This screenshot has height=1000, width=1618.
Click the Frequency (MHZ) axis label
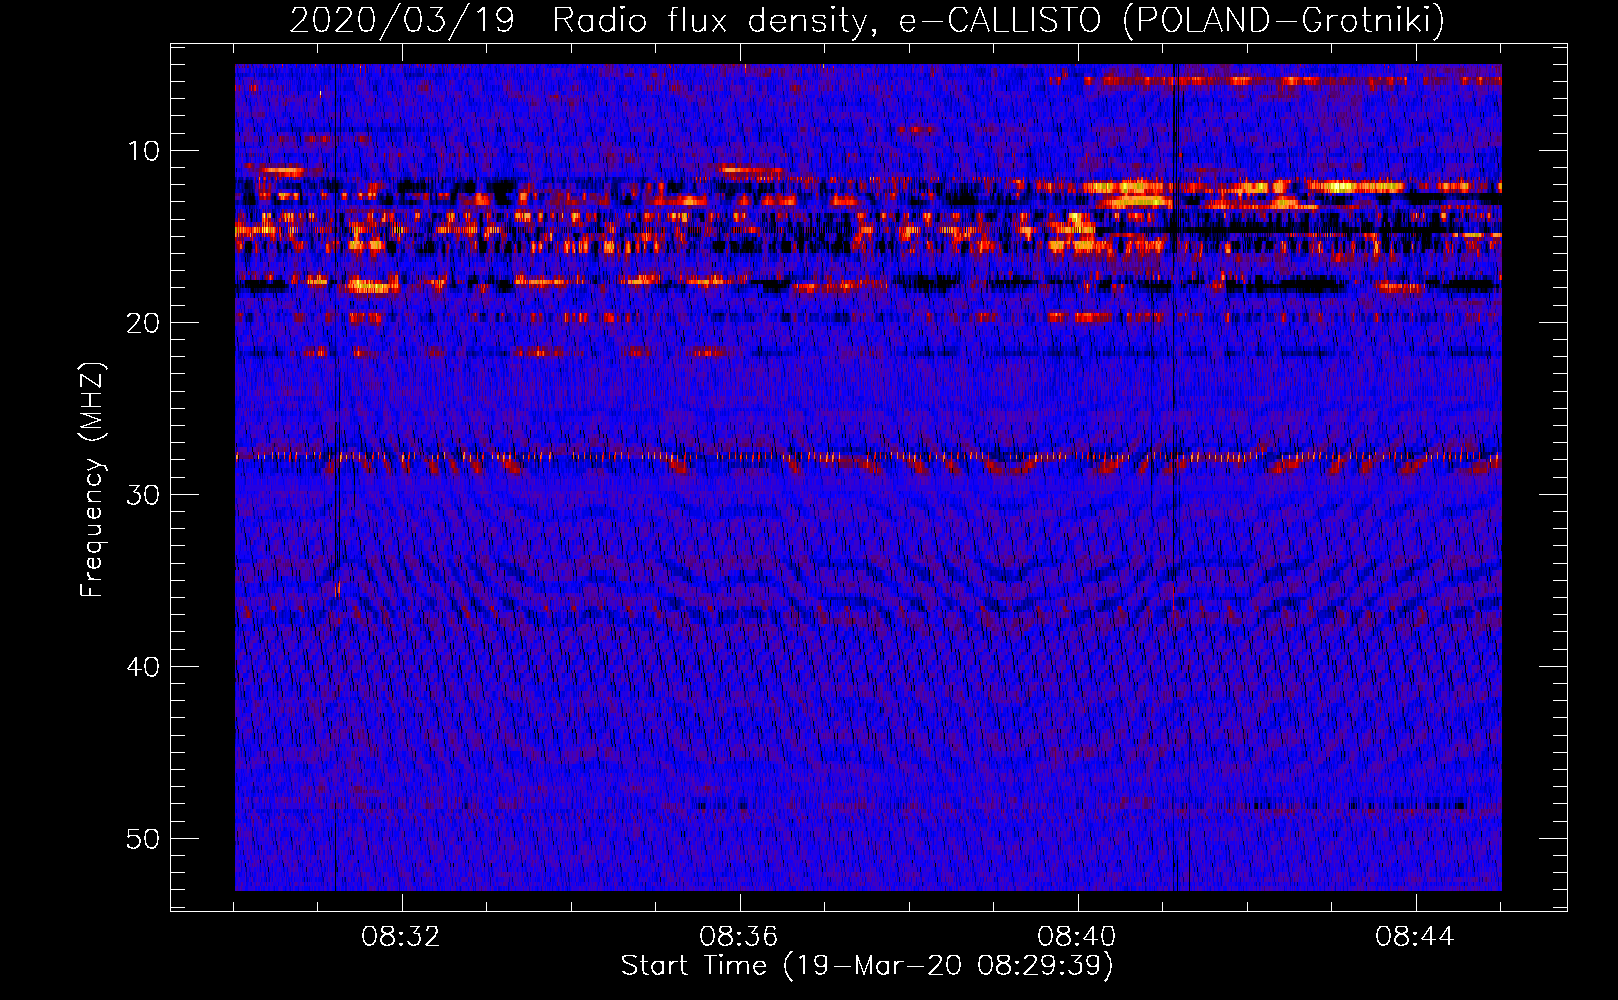click(x=92, y=479)
